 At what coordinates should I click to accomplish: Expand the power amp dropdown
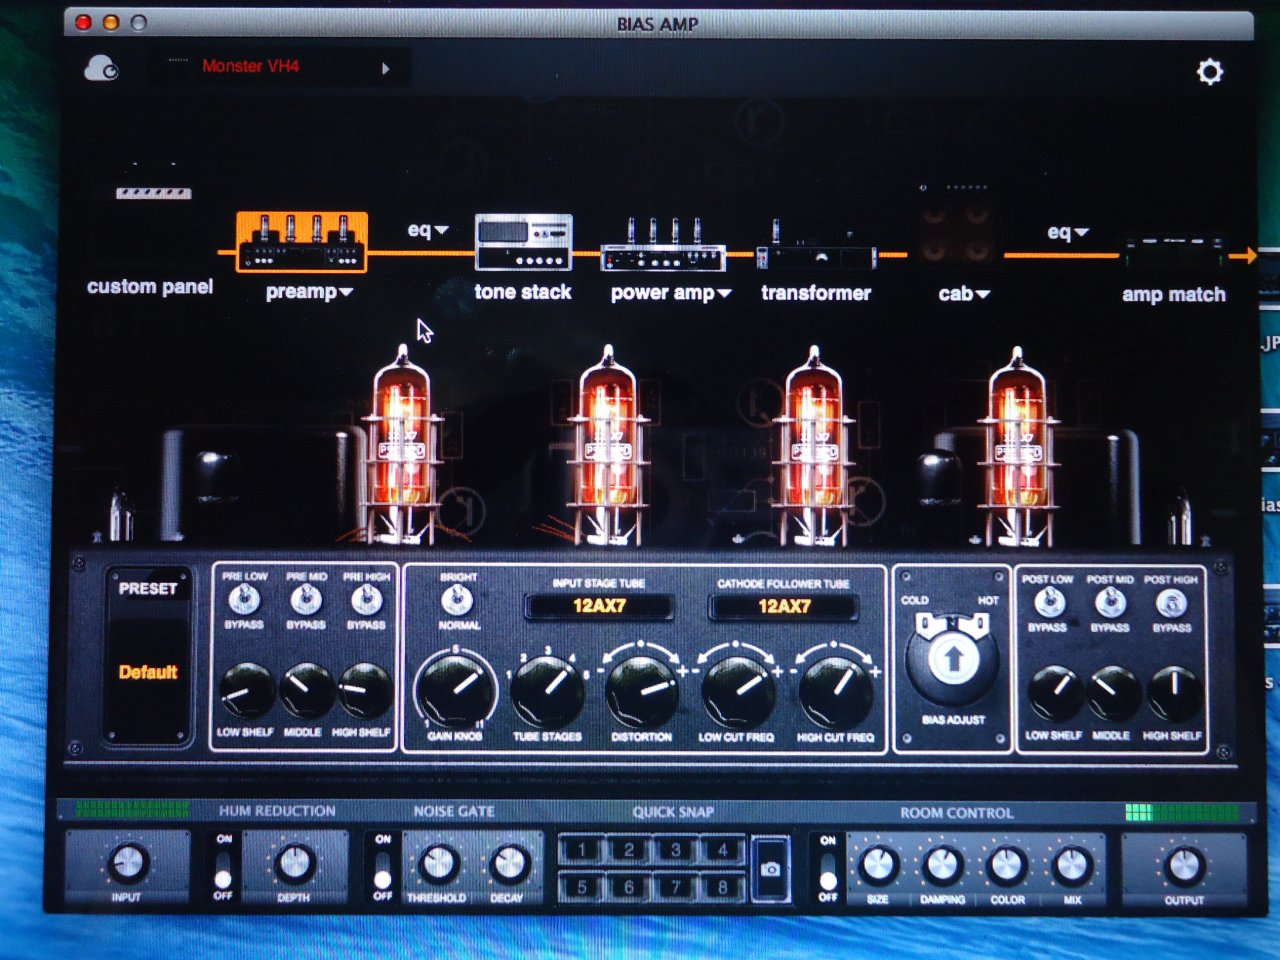[725, 294]
